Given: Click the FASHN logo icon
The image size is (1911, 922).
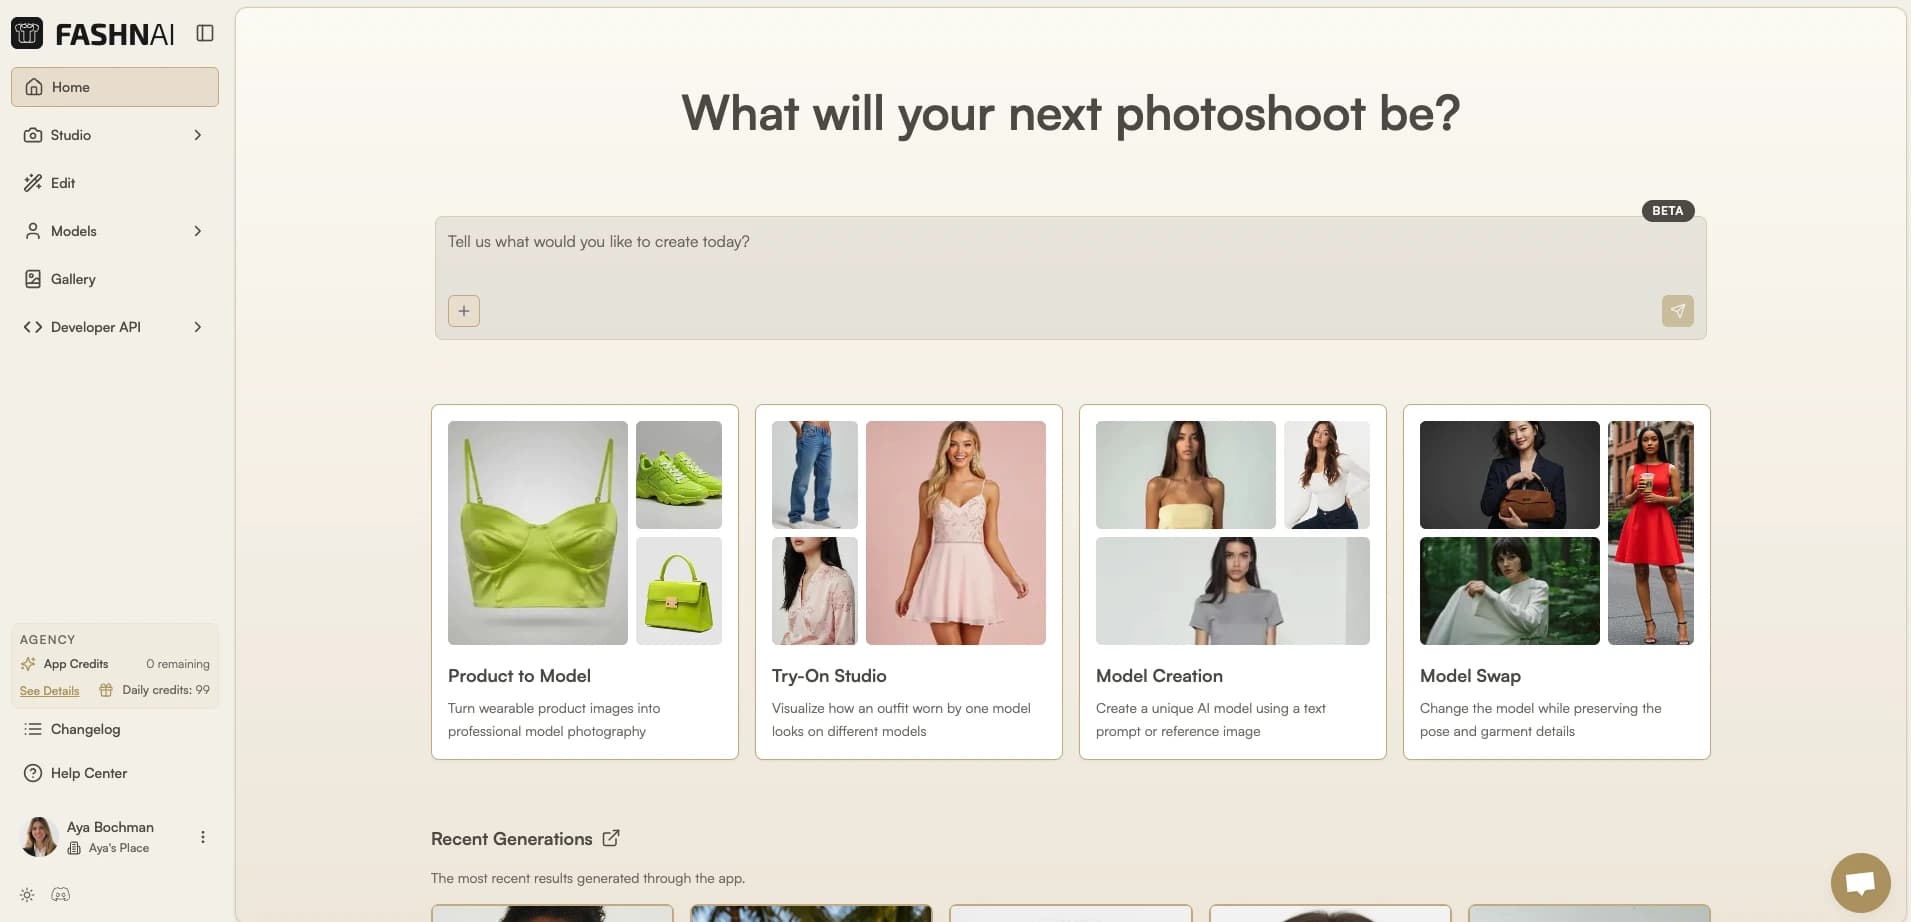Looking at the screenshot, I should click(x=27, y=33).
